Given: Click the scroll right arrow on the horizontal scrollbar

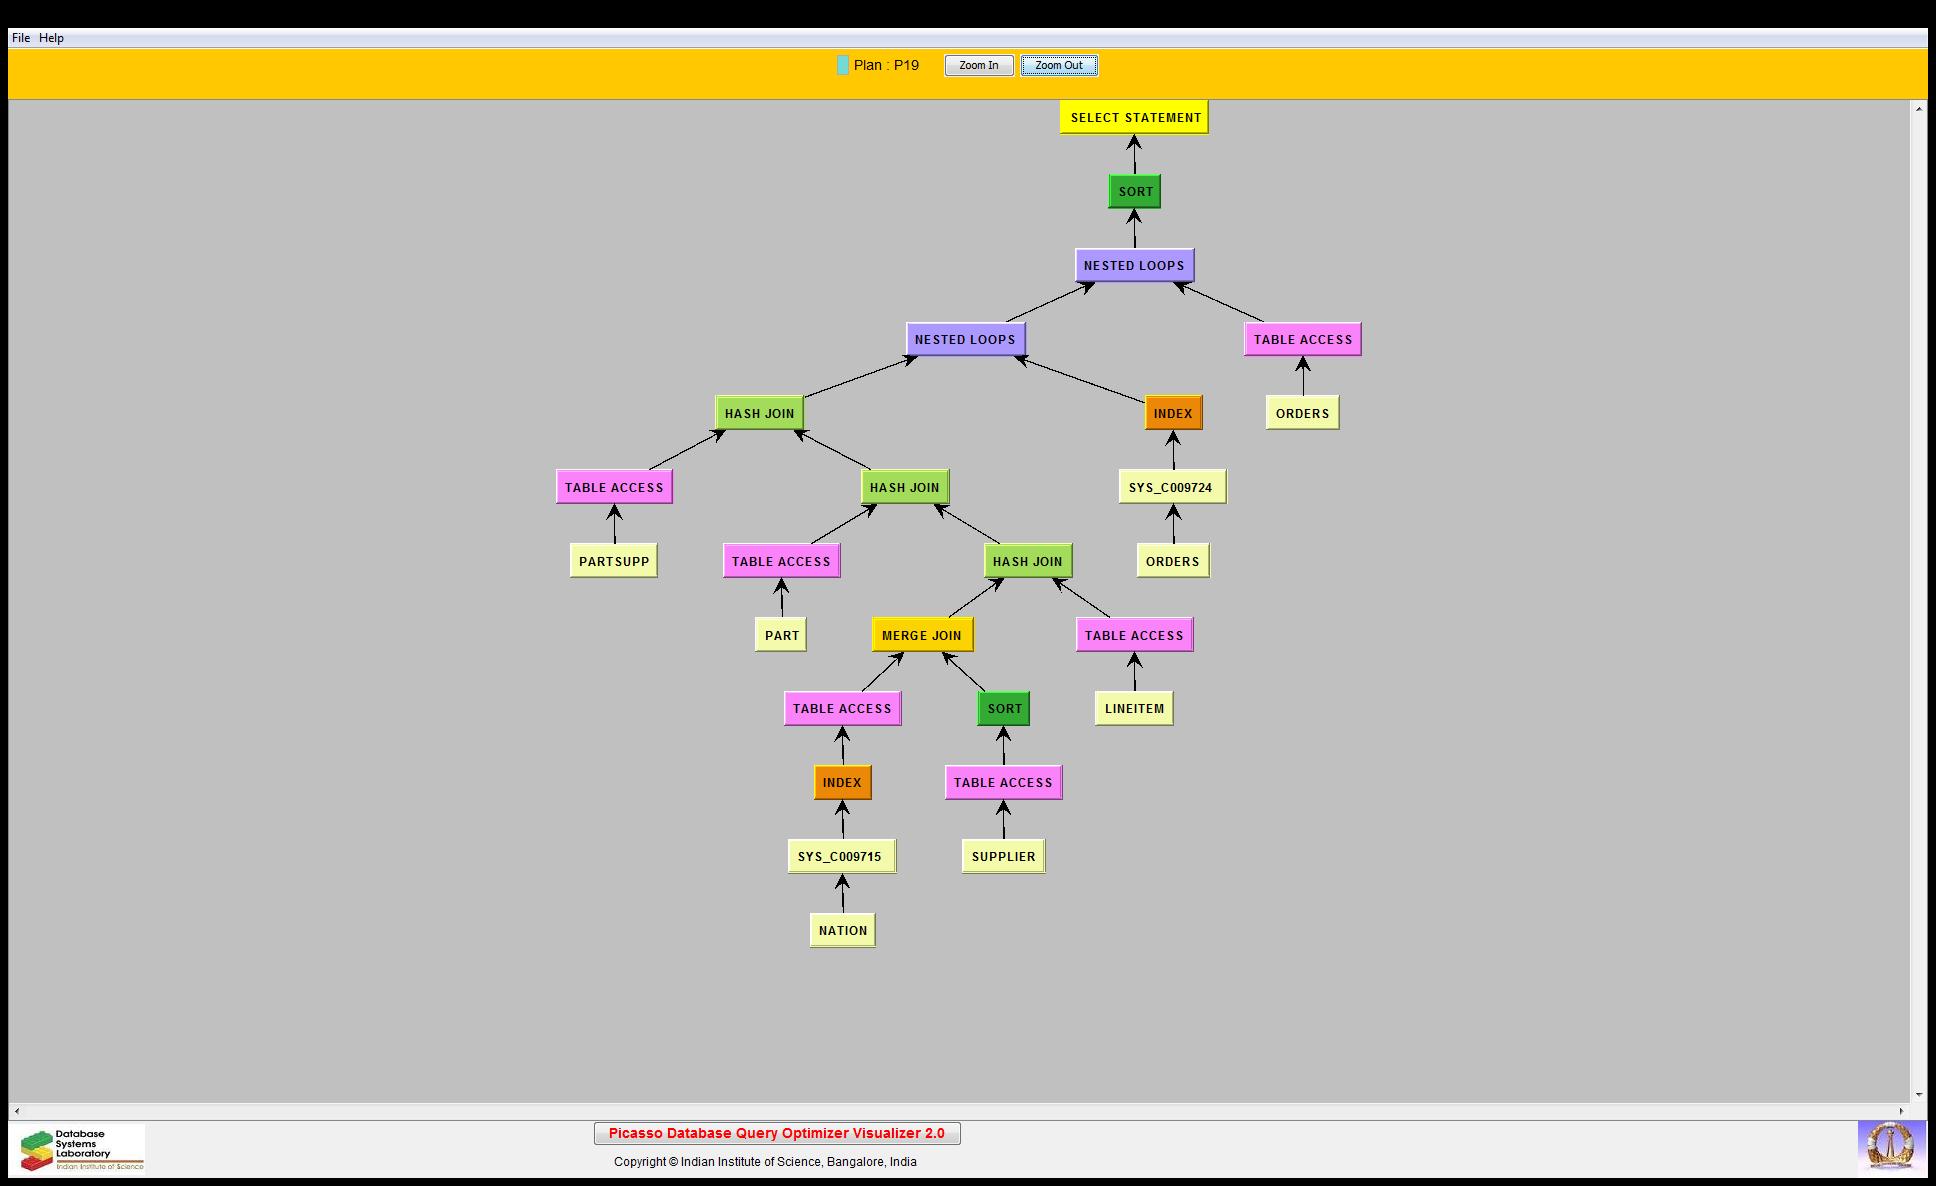Looking at the screenshot, I should 1904,1111.
